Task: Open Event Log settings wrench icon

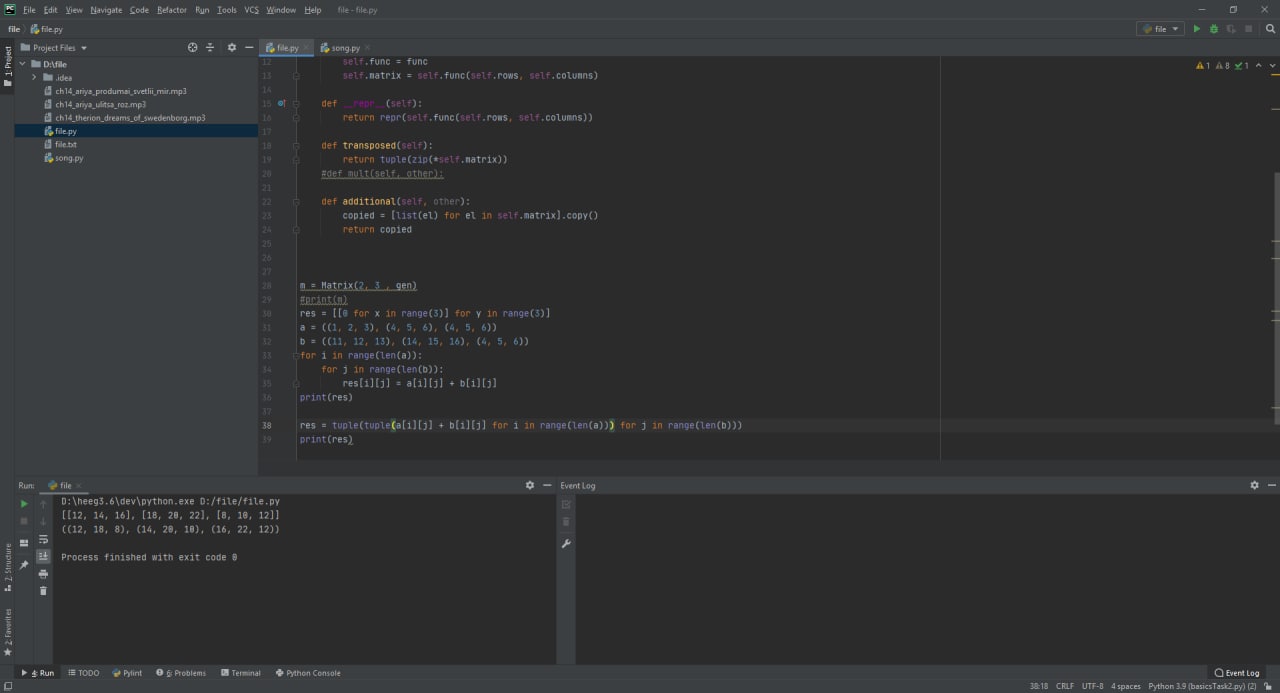Action: pos(566,544)
